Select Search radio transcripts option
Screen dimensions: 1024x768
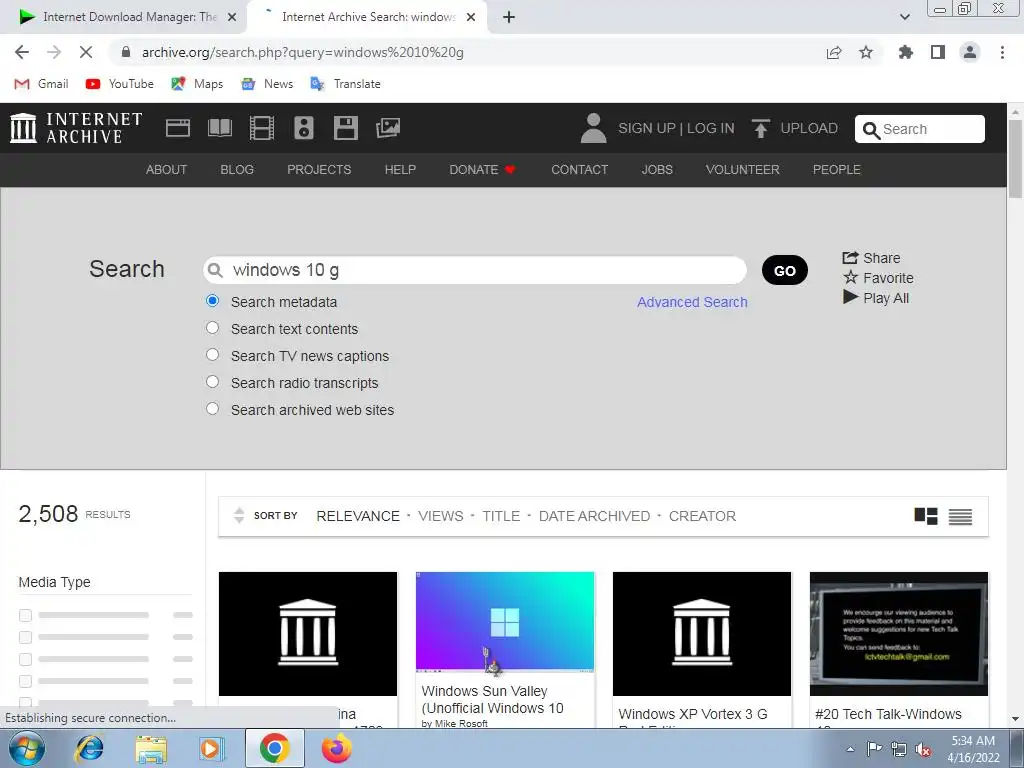coord(212,381)
